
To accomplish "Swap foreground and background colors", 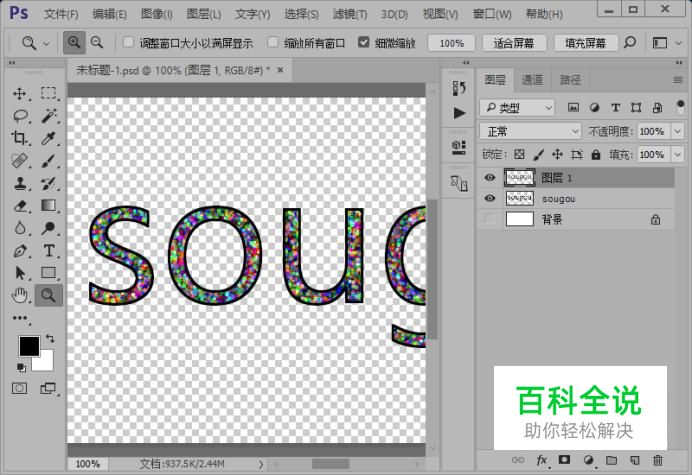I will (50, 339).
